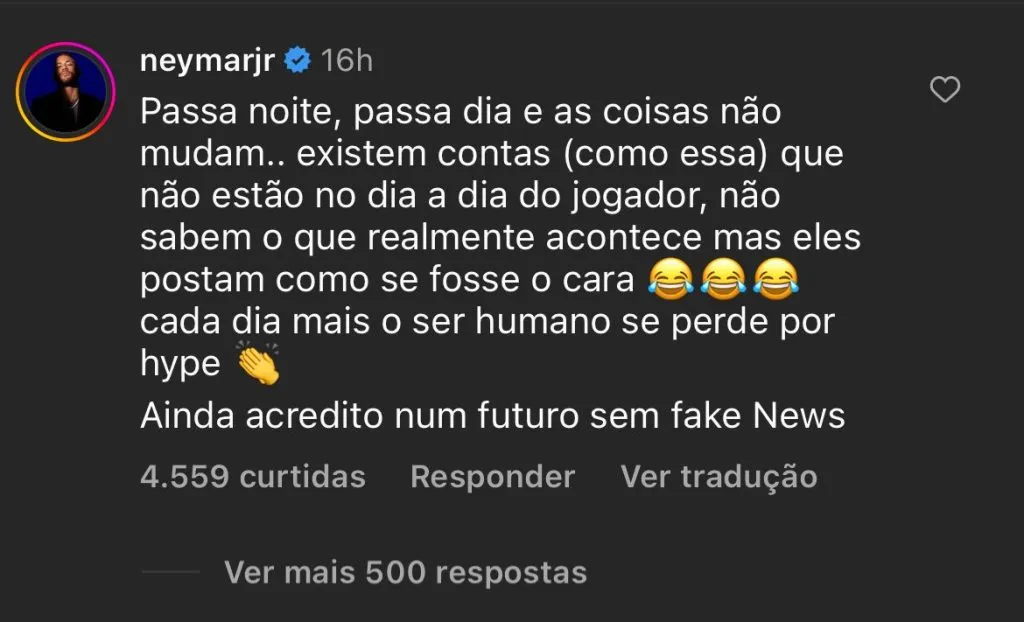
Task: Open neymarjr's profile picture
Action: click(x=62, y=91)
